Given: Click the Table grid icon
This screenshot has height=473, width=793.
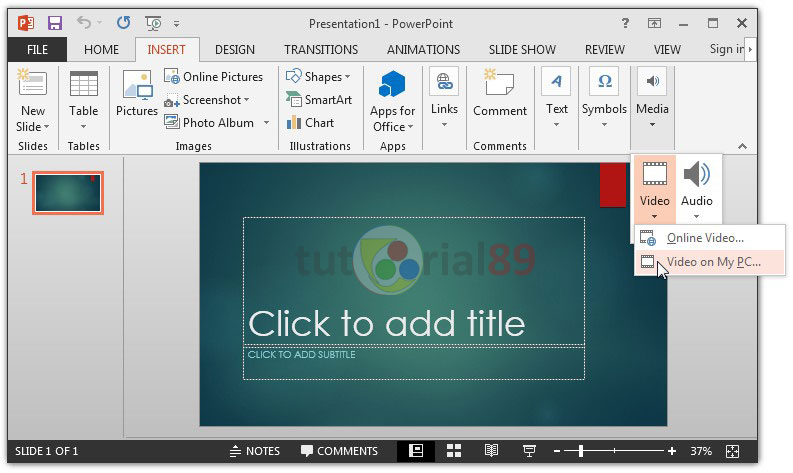Looking at the screenshot, I should coord(83,84).
